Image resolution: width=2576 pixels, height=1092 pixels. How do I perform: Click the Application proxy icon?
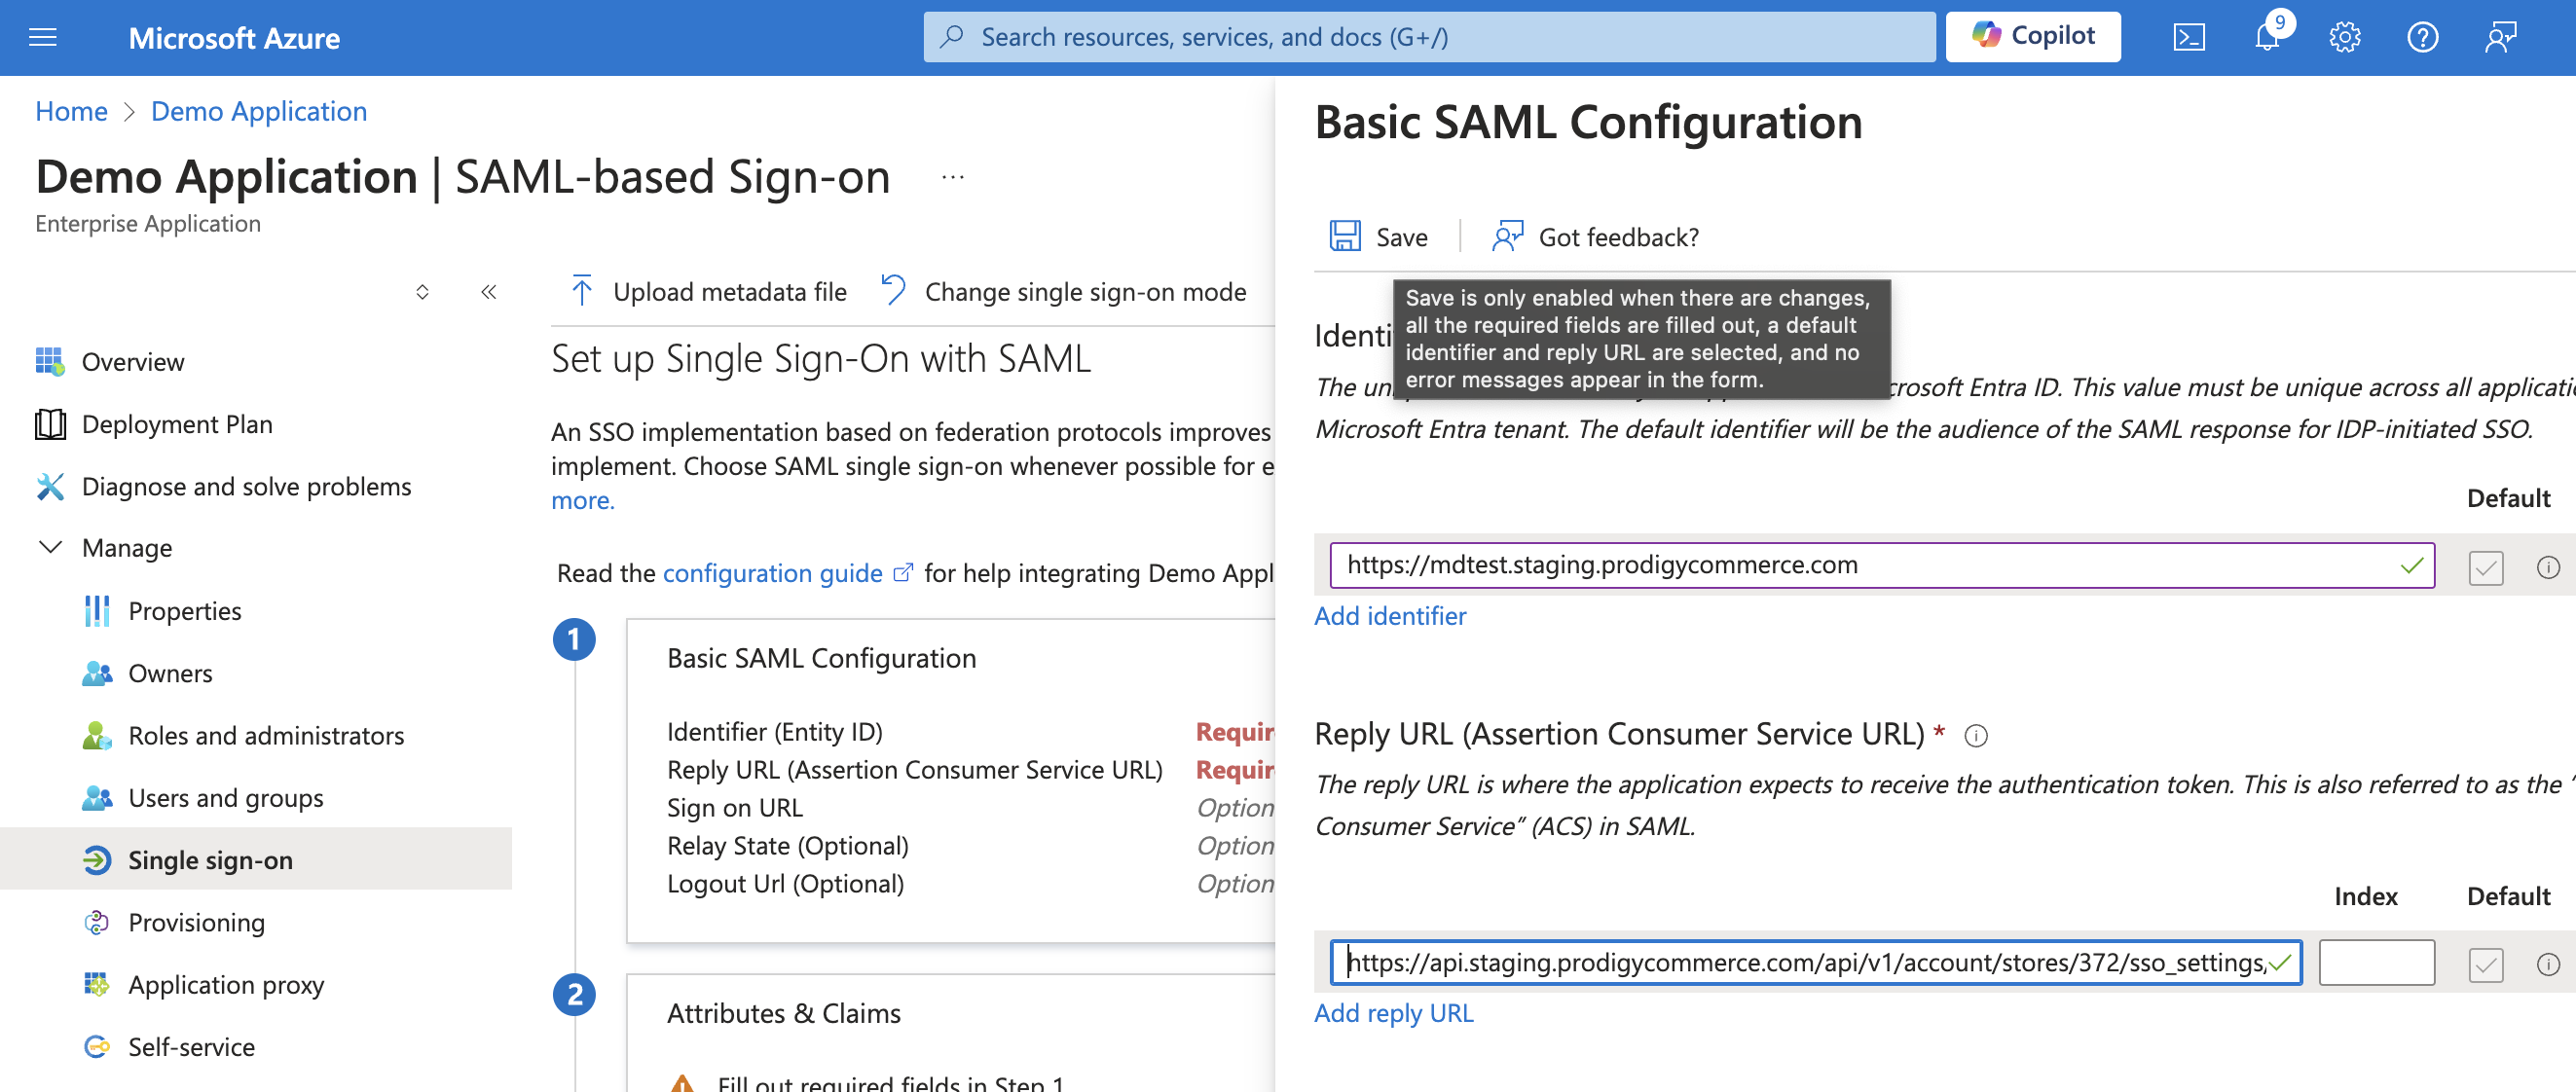click(x=97, y=984)
